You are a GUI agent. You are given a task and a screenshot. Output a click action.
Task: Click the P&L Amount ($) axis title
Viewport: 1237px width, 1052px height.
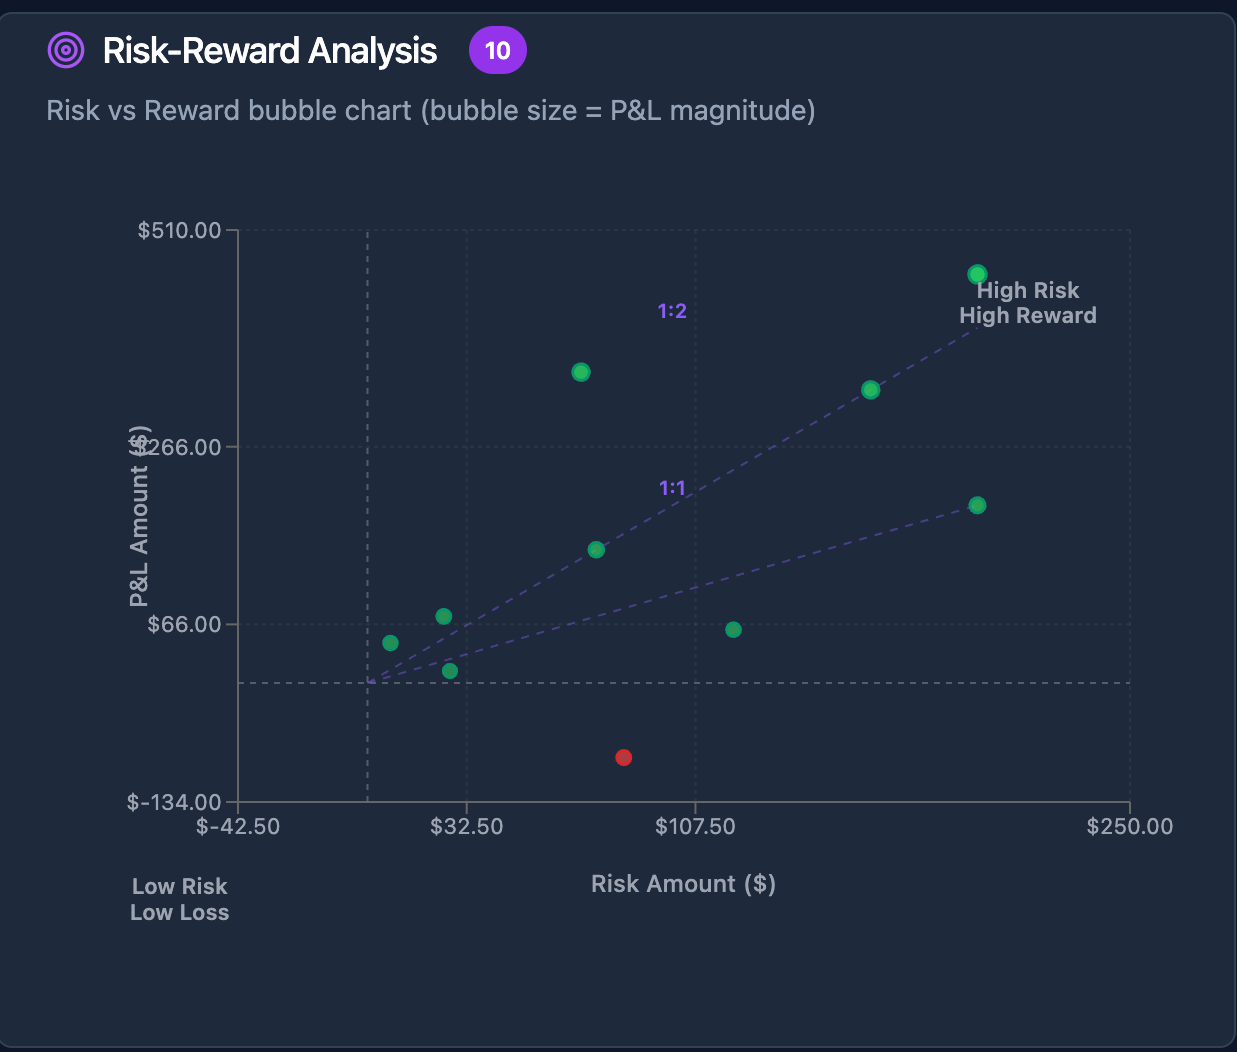[x=140, y=516]
